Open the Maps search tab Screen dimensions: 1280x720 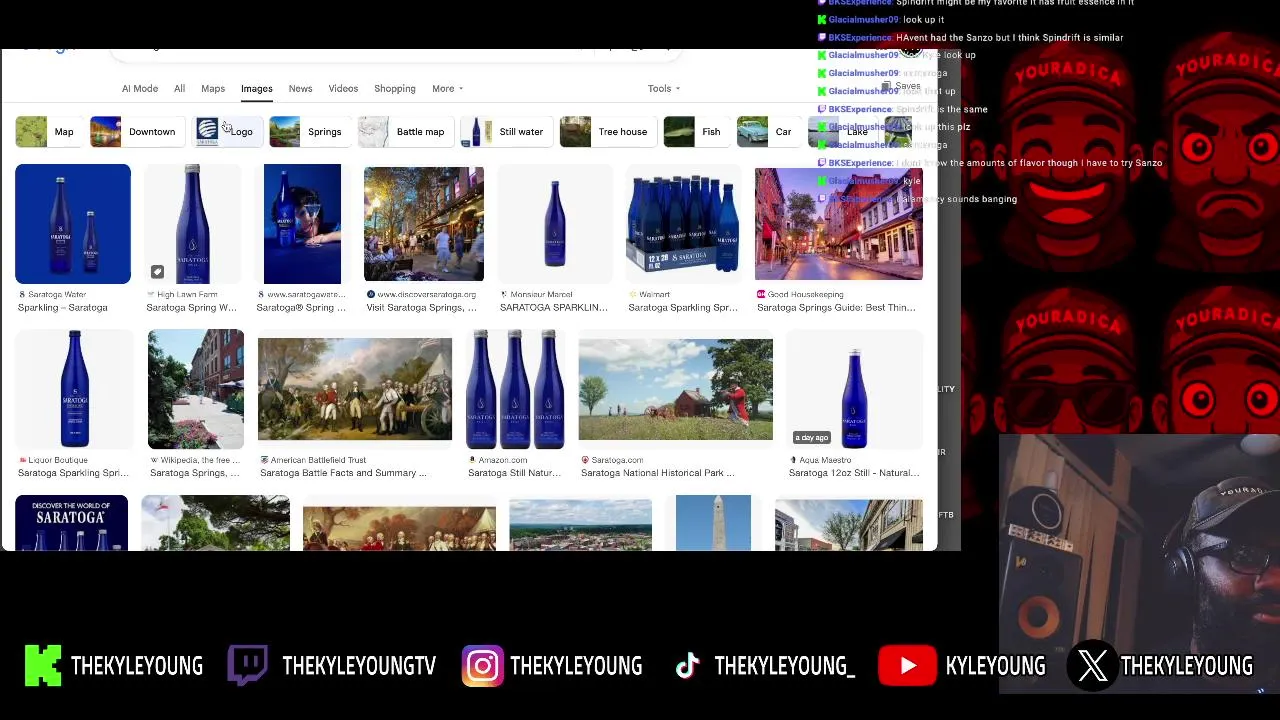(213, 89)
